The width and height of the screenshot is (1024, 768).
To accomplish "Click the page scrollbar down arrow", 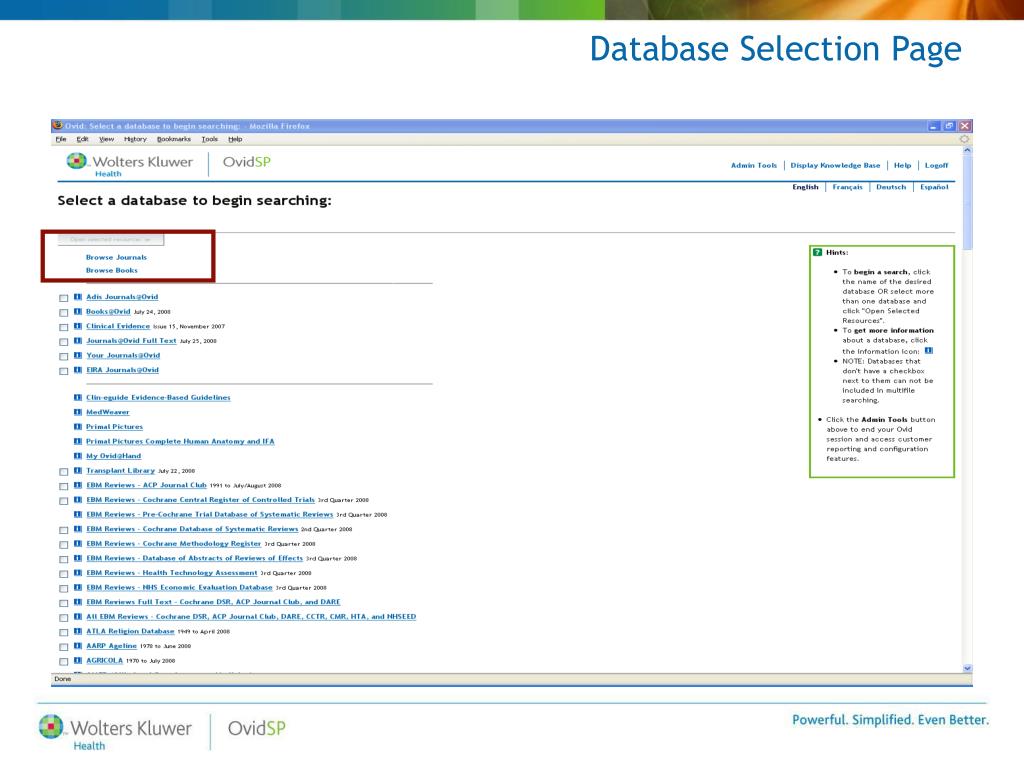I will click(967, 668).
